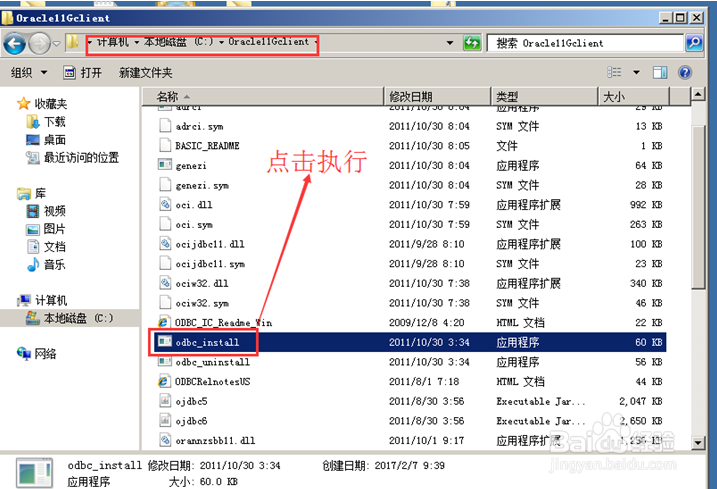Select 本地磁盘 (C:) in navigation pane
Image resolution: width=717 pixels, height=489 pixels.
point(70,318)
